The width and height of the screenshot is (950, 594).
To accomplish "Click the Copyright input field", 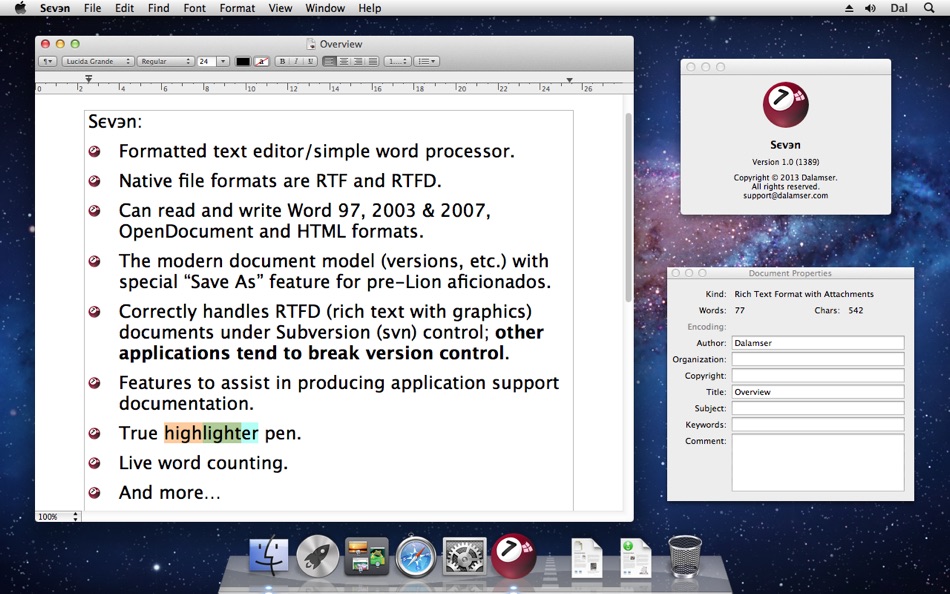I will 818,376.
